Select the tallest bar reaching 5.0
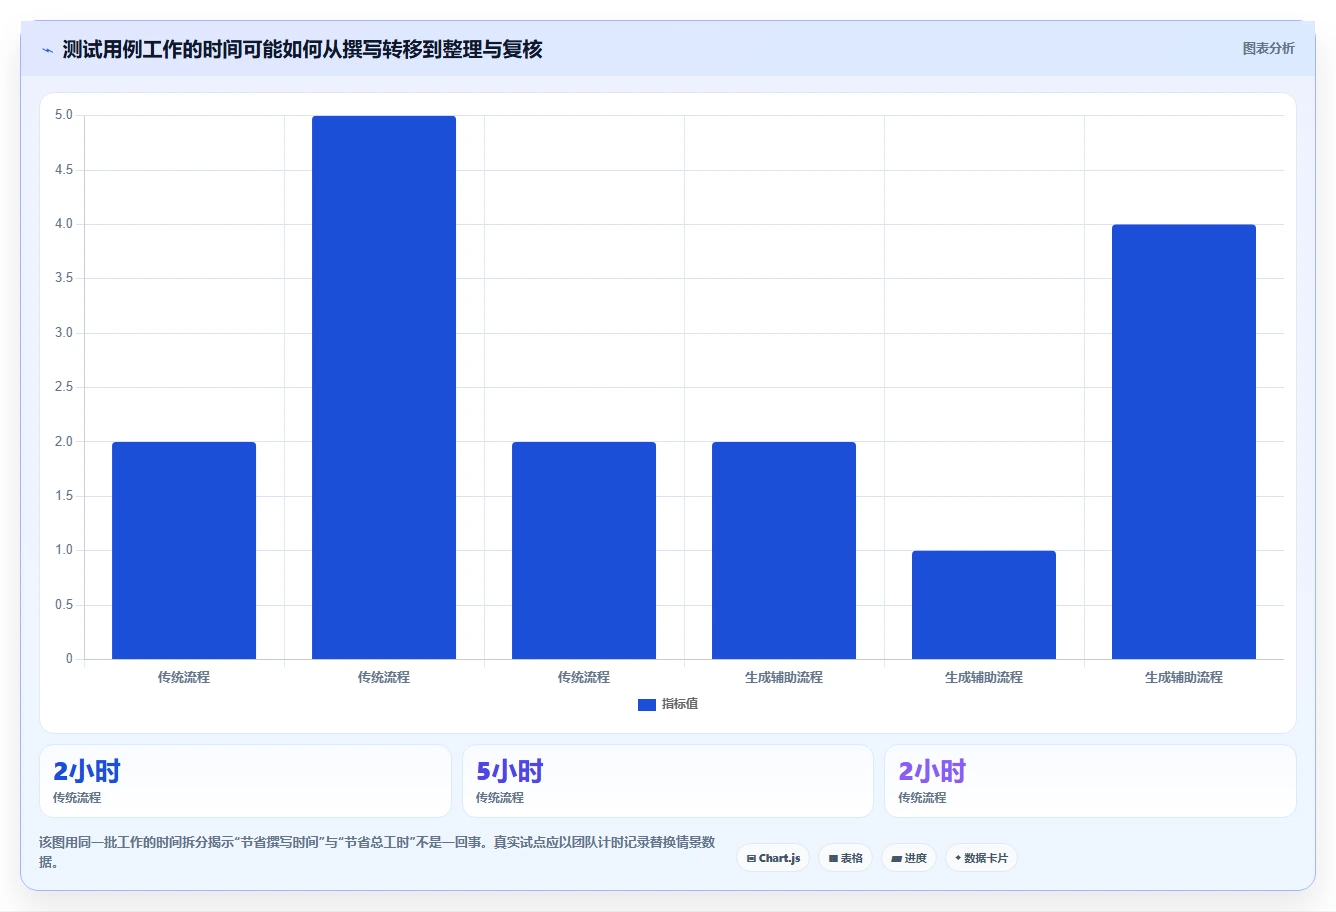The width and height of the screenshot is (1336, 912). coord(384,388)
